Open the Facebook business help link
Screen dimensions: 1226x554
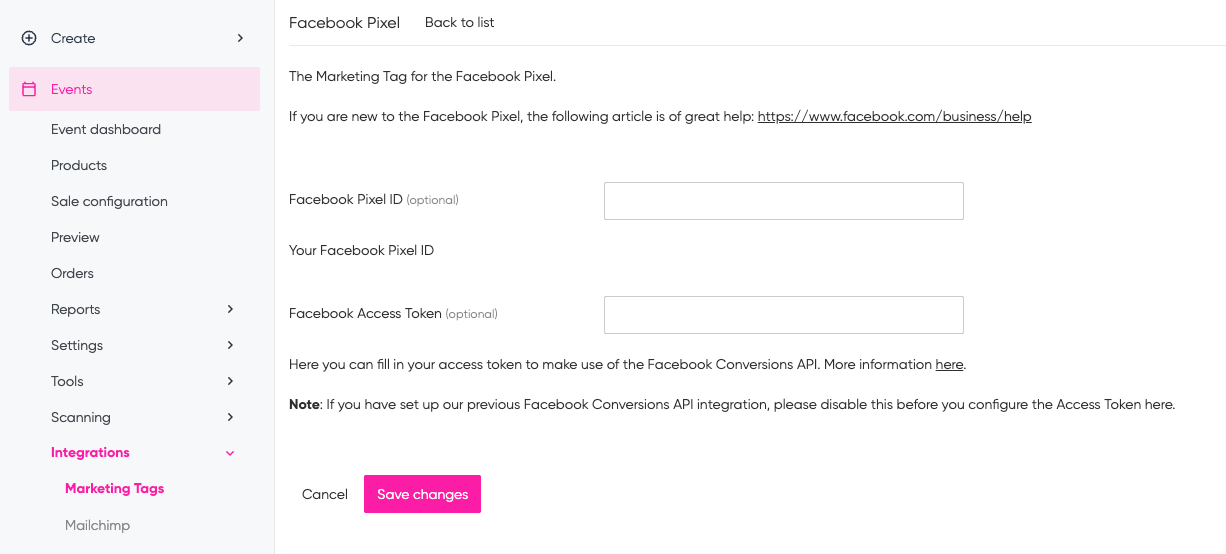[x=894, y=116]
